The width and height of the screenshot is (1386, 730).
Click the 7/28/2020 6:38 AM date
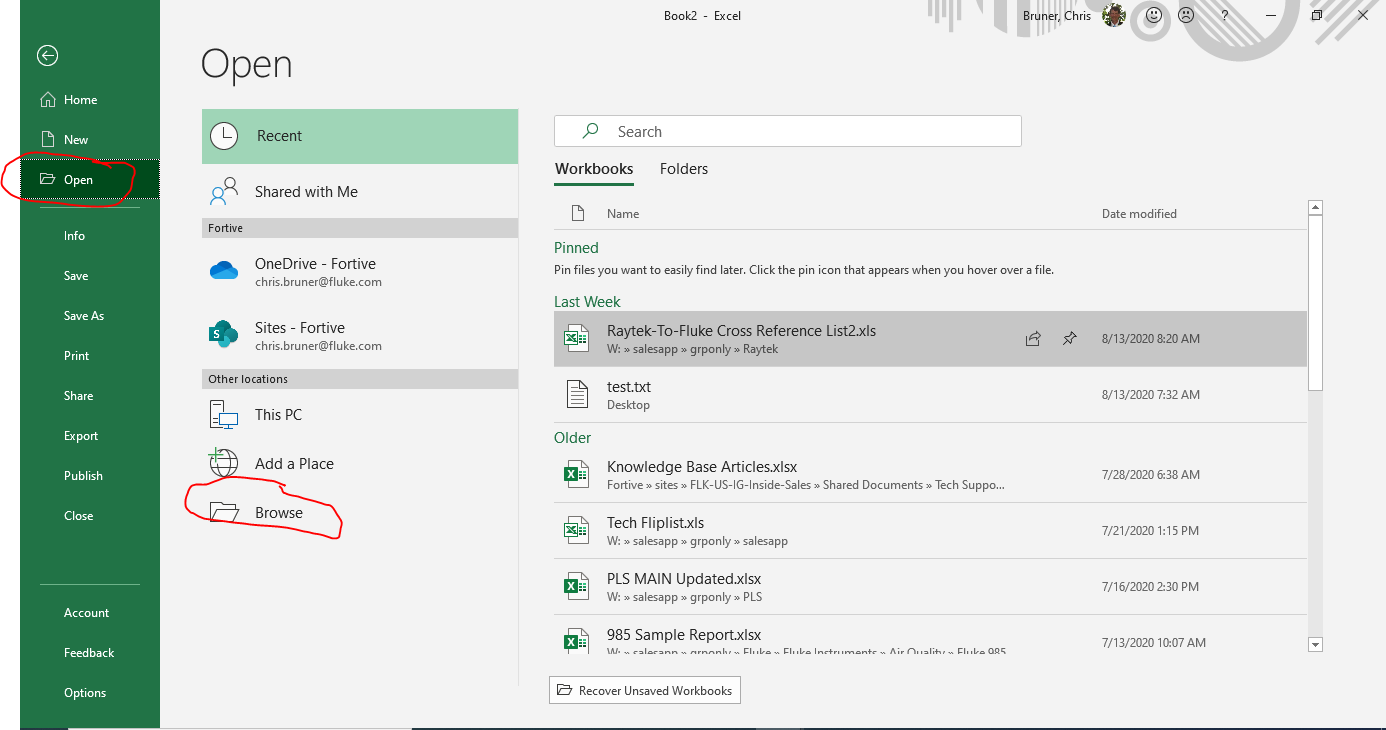[x=1150, y=475]
